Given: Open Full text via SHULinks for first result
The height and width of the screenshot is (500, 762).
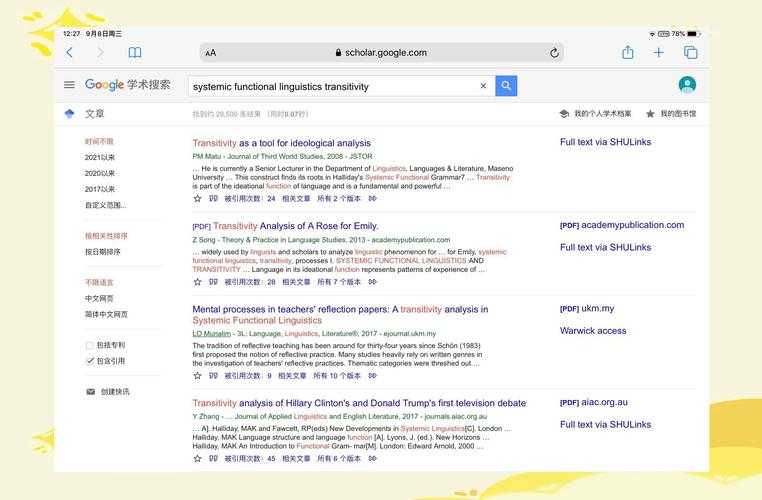Looking at the screenshot, I should click(x=606, y=142).
